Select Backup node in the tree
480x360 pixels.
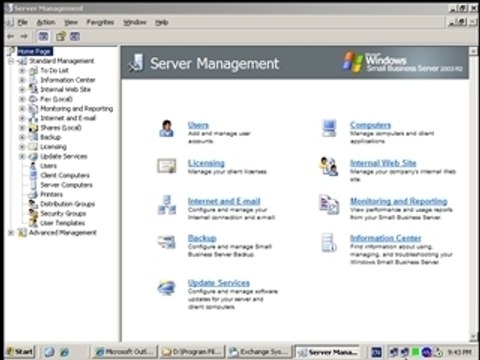pos(51,137)
